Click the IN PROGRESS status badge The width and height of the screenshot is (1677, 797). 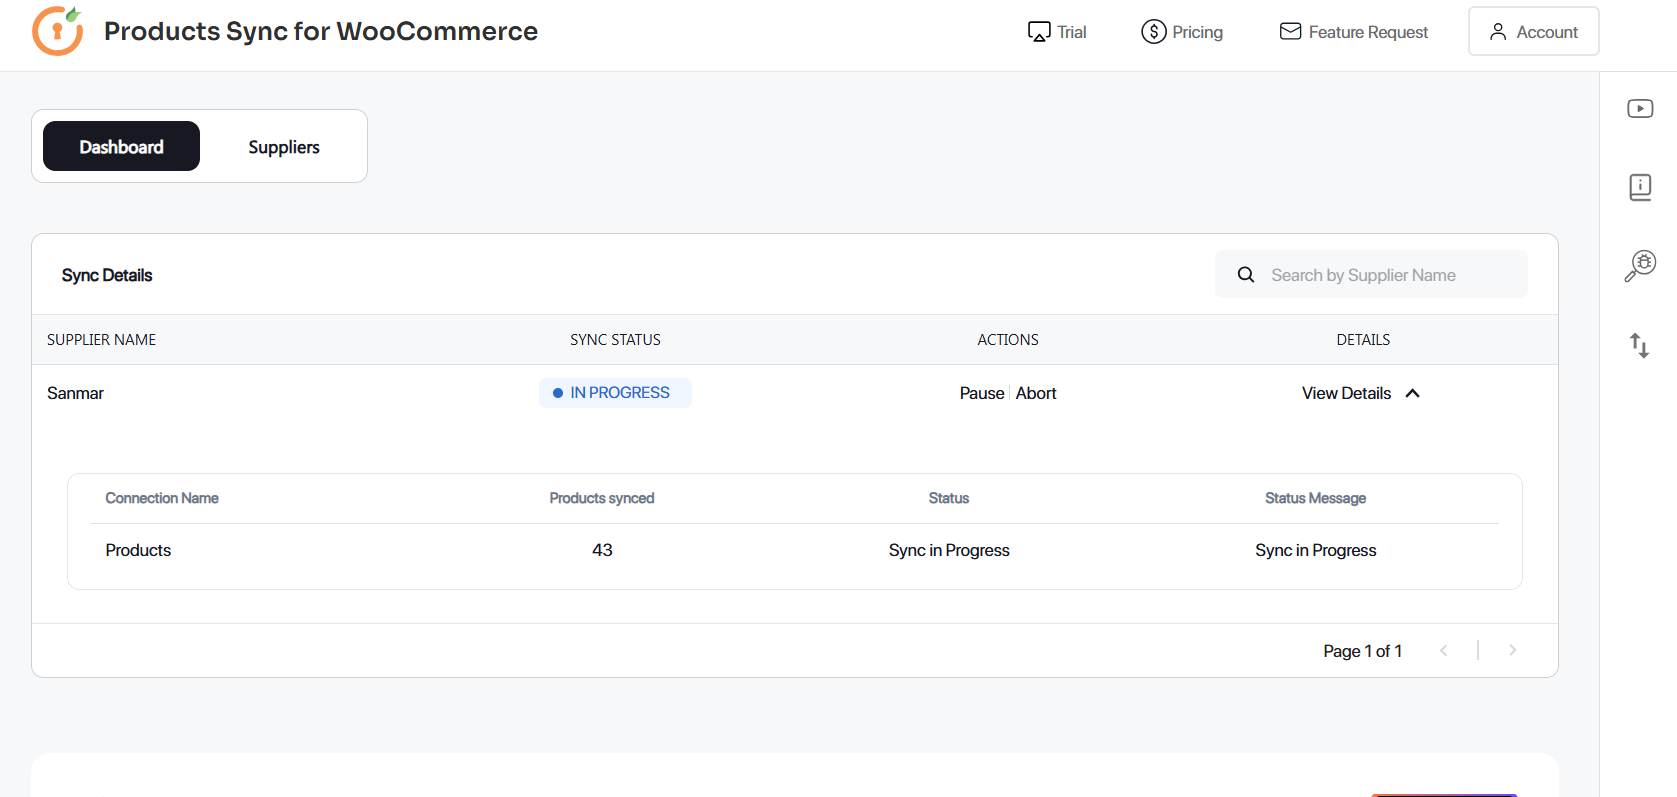(x=615, y=393)
